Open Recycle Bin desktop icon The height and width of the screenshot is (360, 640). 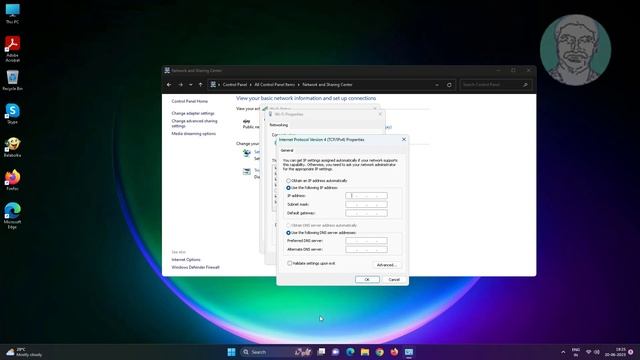click(x=12, y=80)
